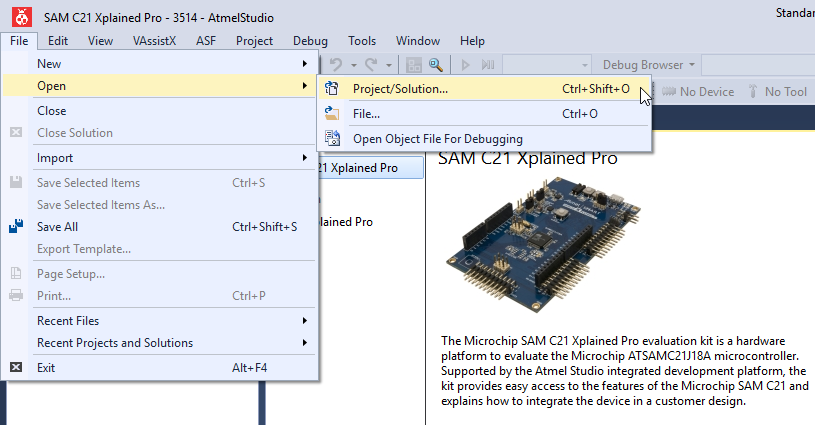Select Save All in File menu
Screen dimensions: 815x425
pyautogui.click(x=159, y=227)
